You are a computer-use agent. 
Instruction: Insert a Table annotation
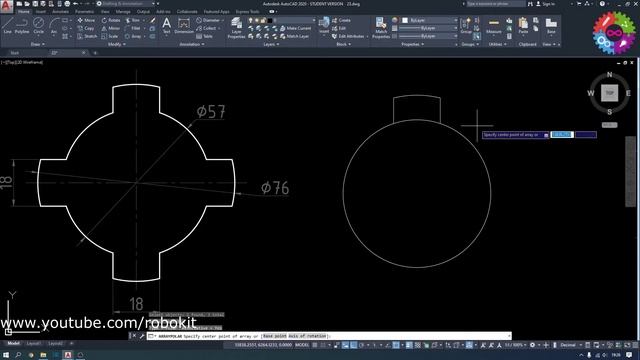click(204, 36)
